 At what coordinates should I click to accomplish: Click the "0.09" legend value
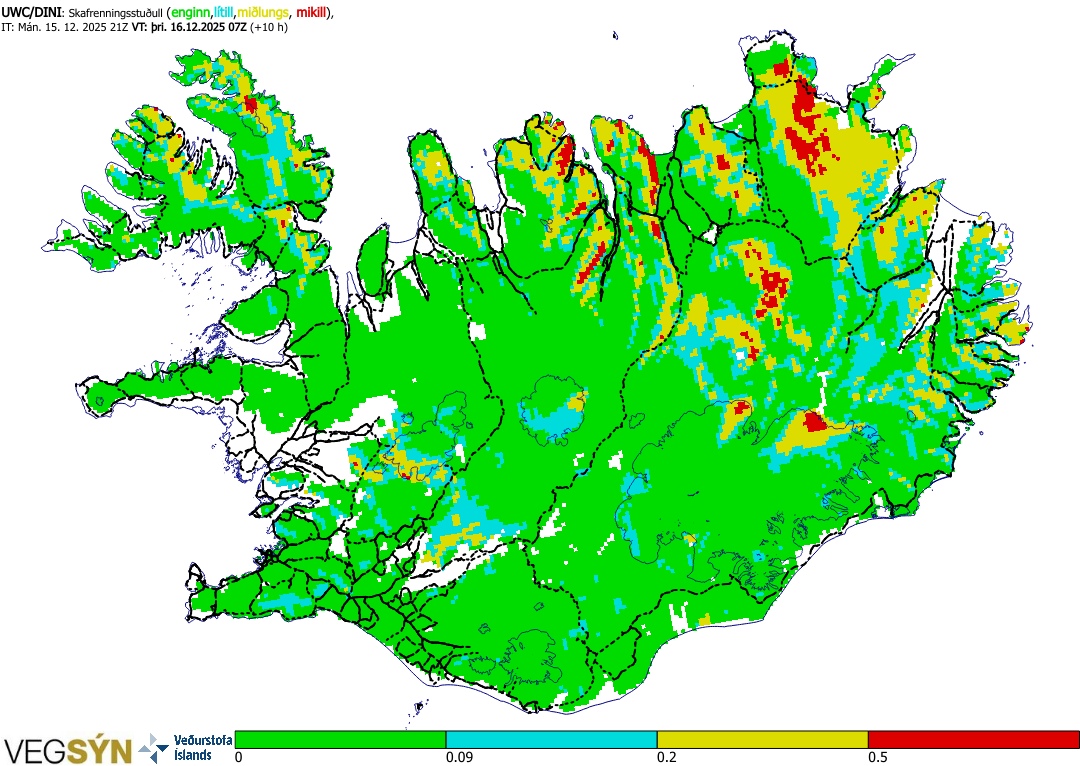point(459,757)
